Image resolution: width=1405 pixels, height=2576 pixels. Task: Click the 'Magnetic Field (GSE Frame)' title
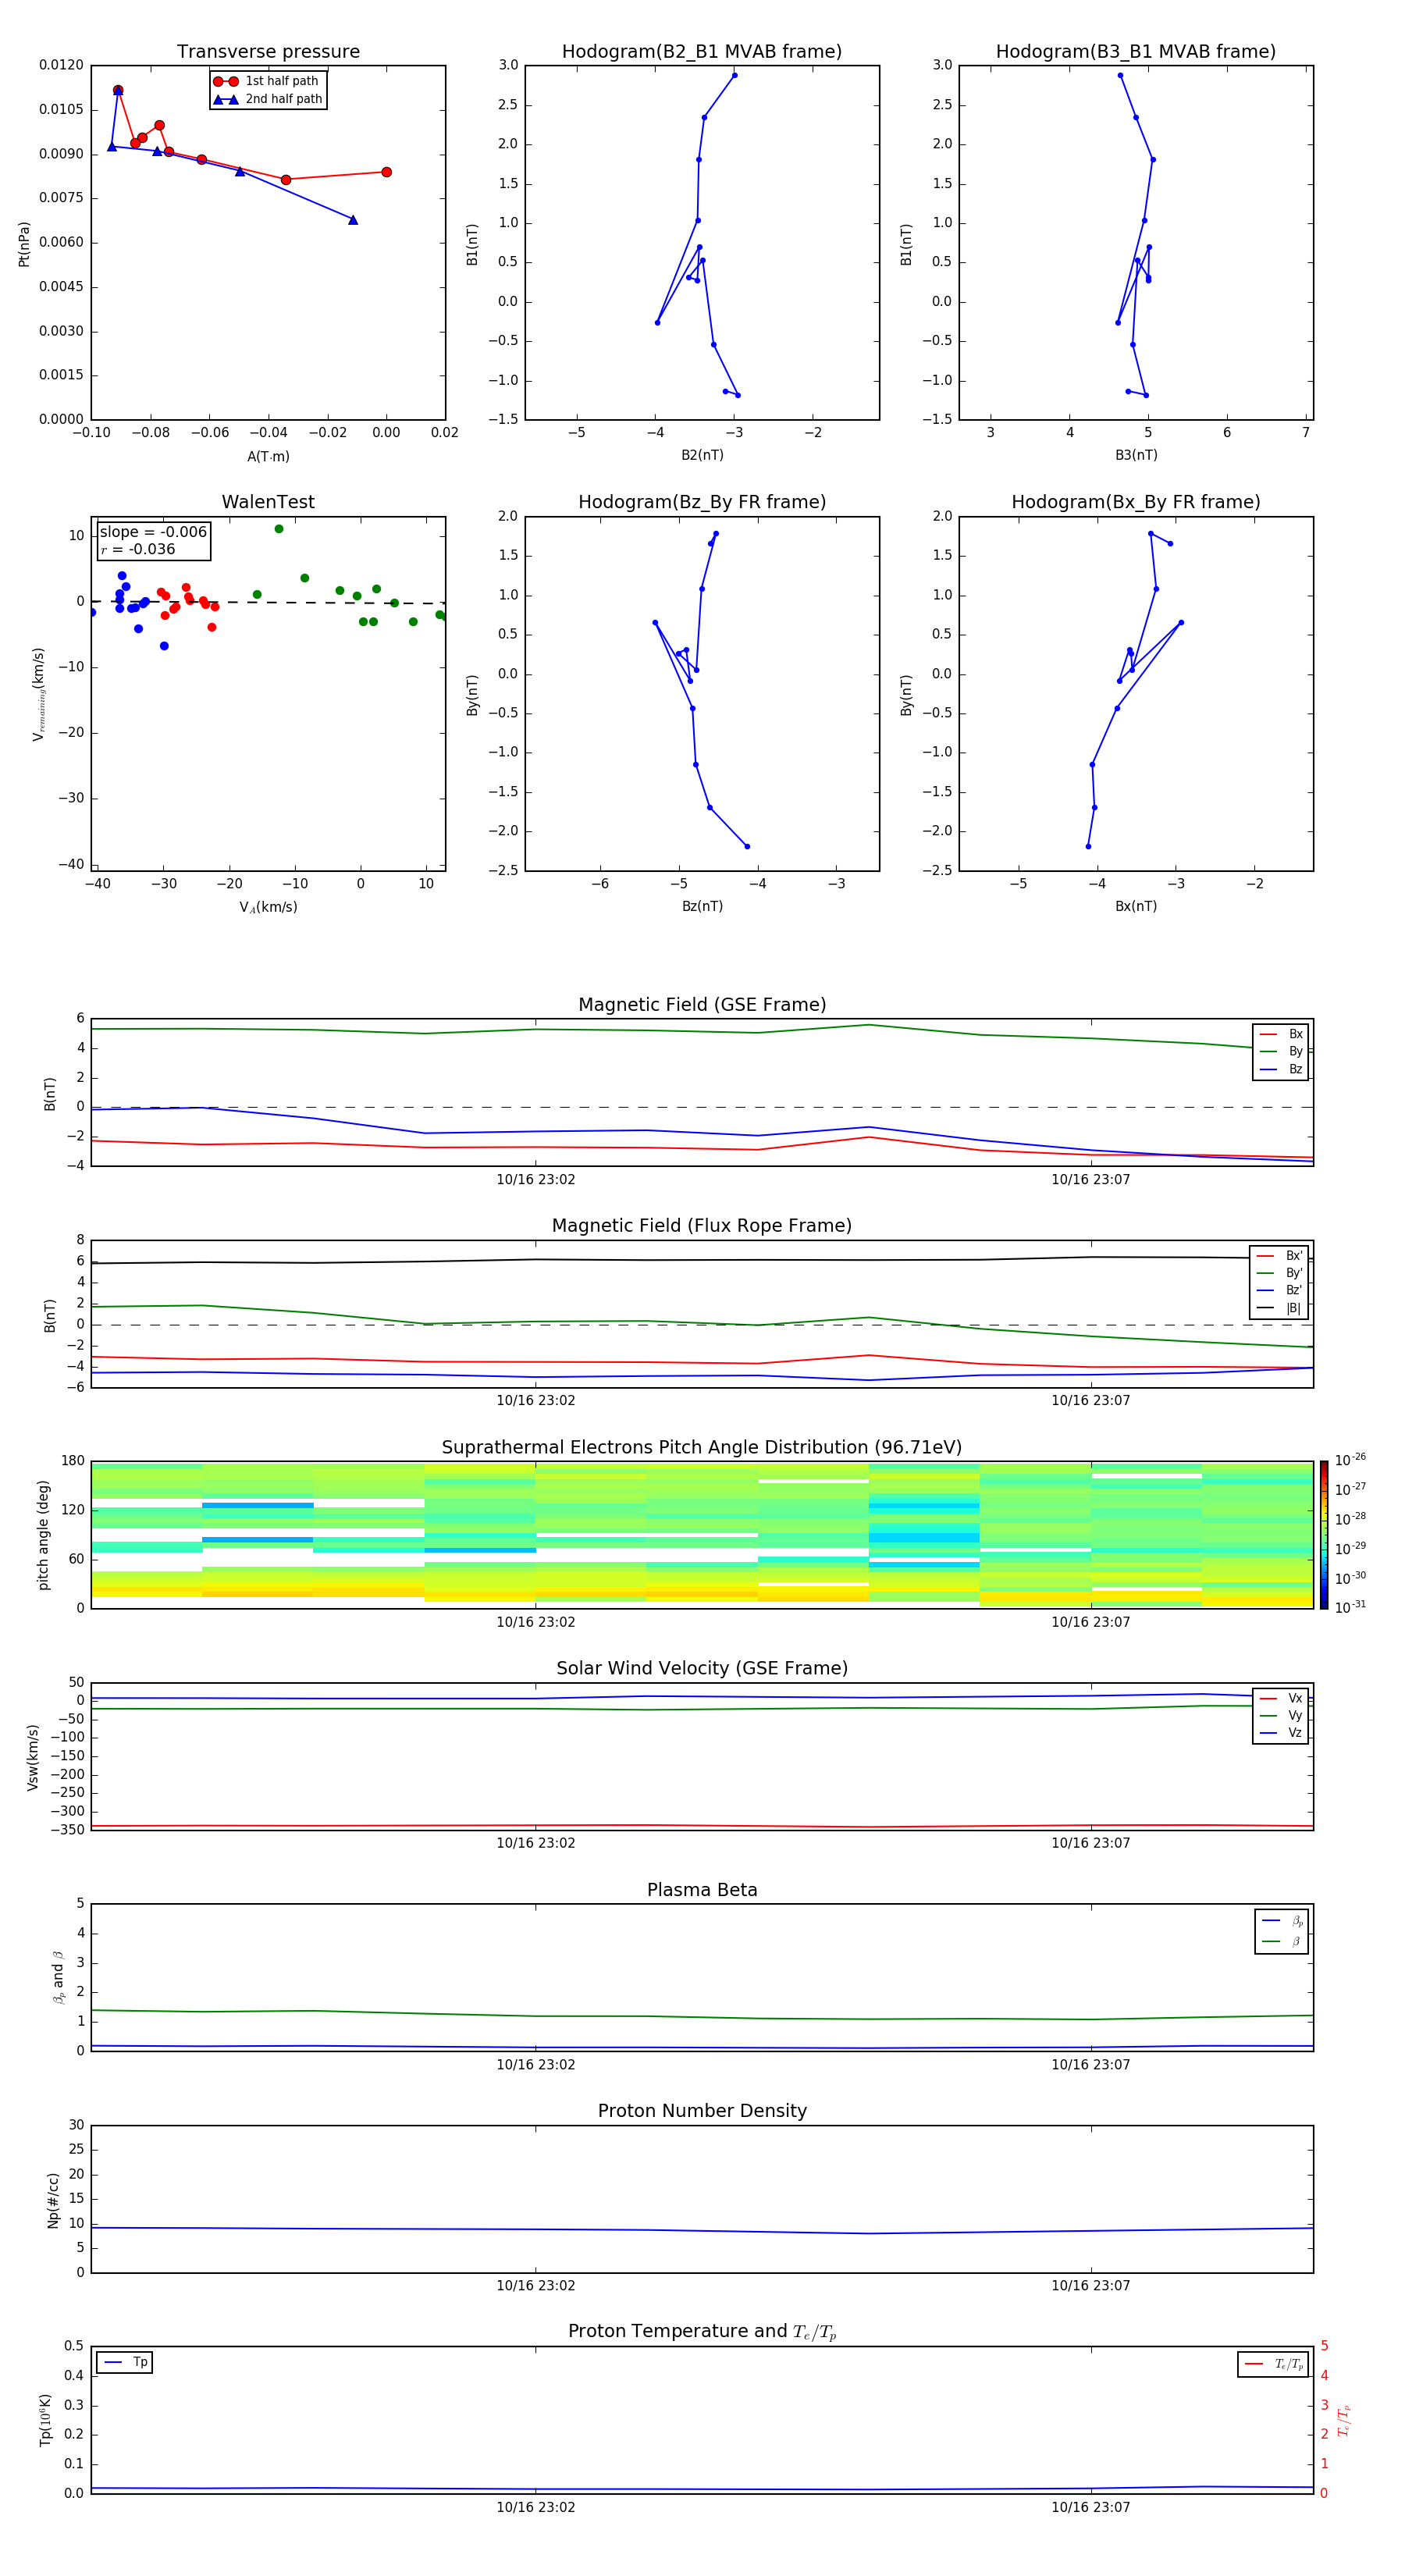tap(702, 1005)
